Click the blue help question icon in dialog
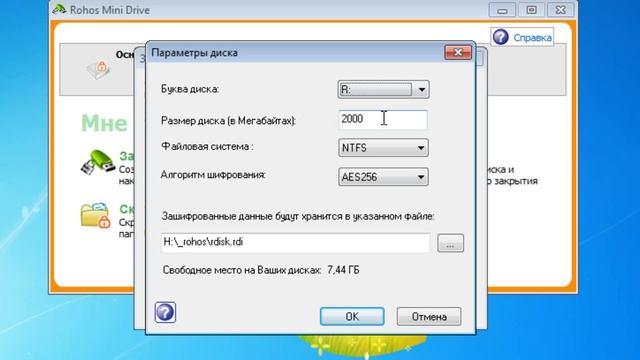This screenshot has width=640, height=360. pos(165,312)
